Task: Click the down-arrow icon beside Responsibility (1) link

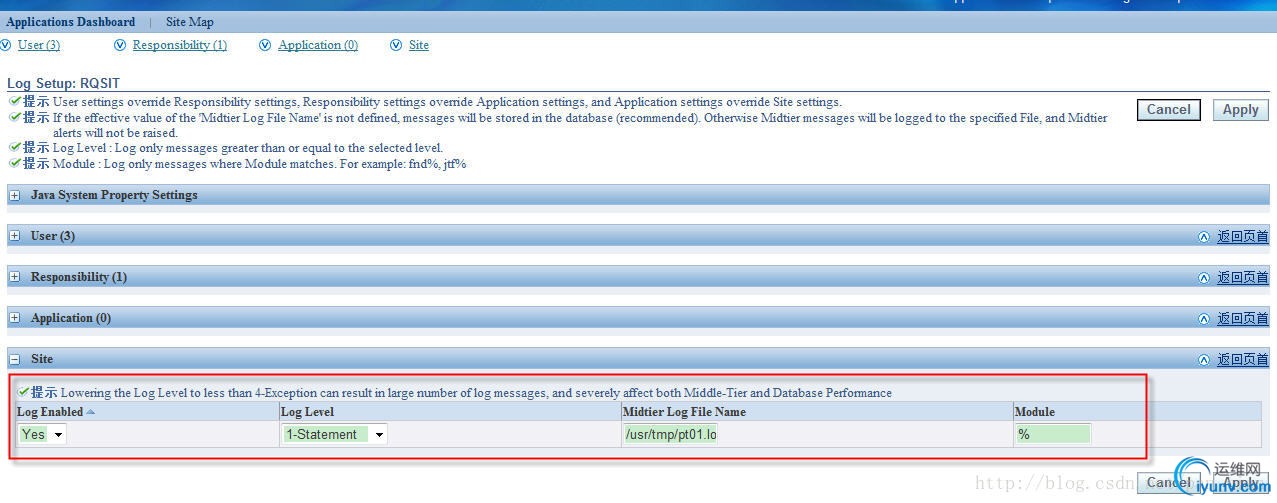Action: coord(120,45)
